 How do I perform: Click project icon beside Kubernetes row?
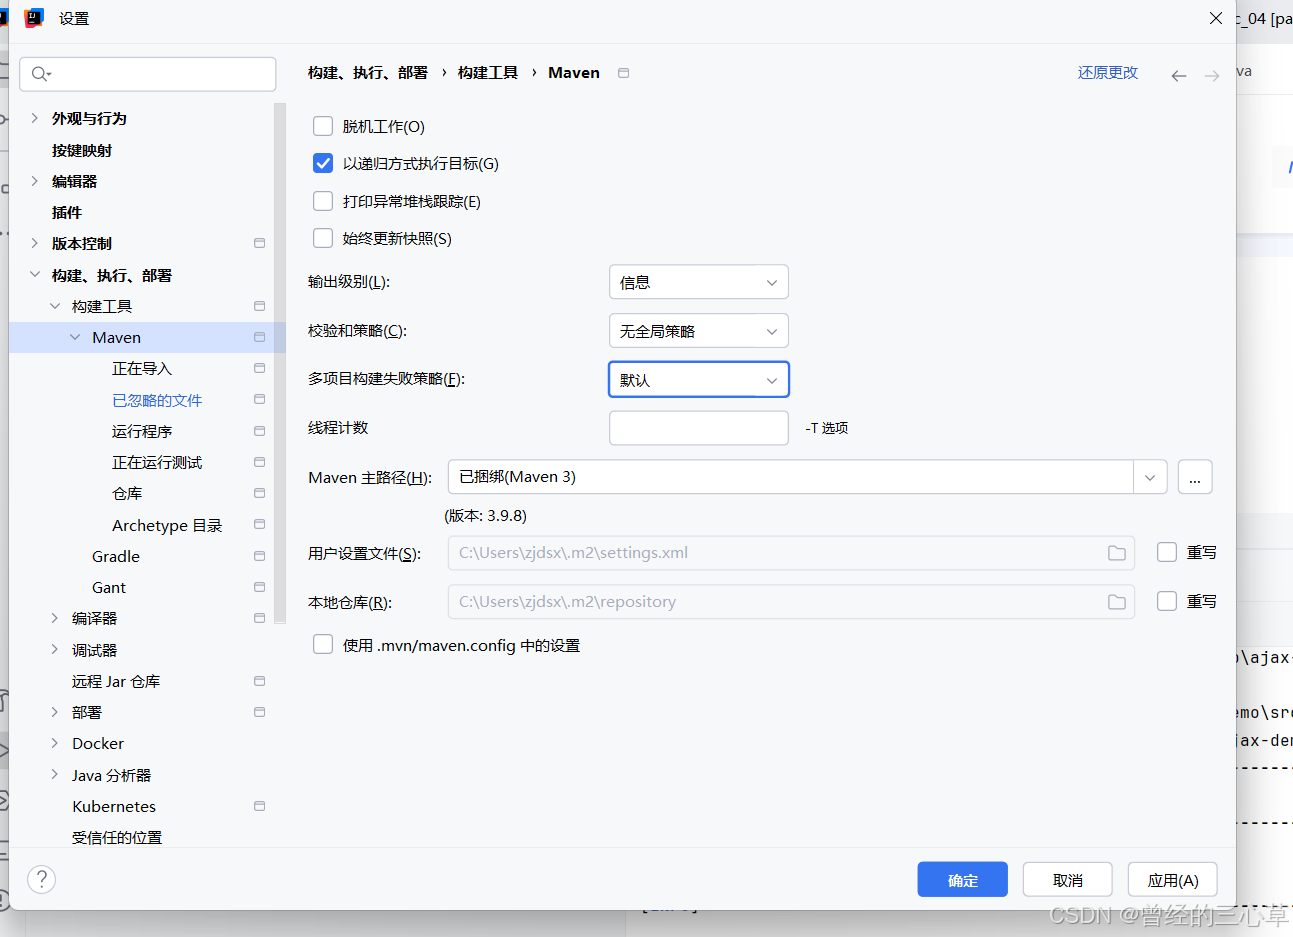coord(260,806)
